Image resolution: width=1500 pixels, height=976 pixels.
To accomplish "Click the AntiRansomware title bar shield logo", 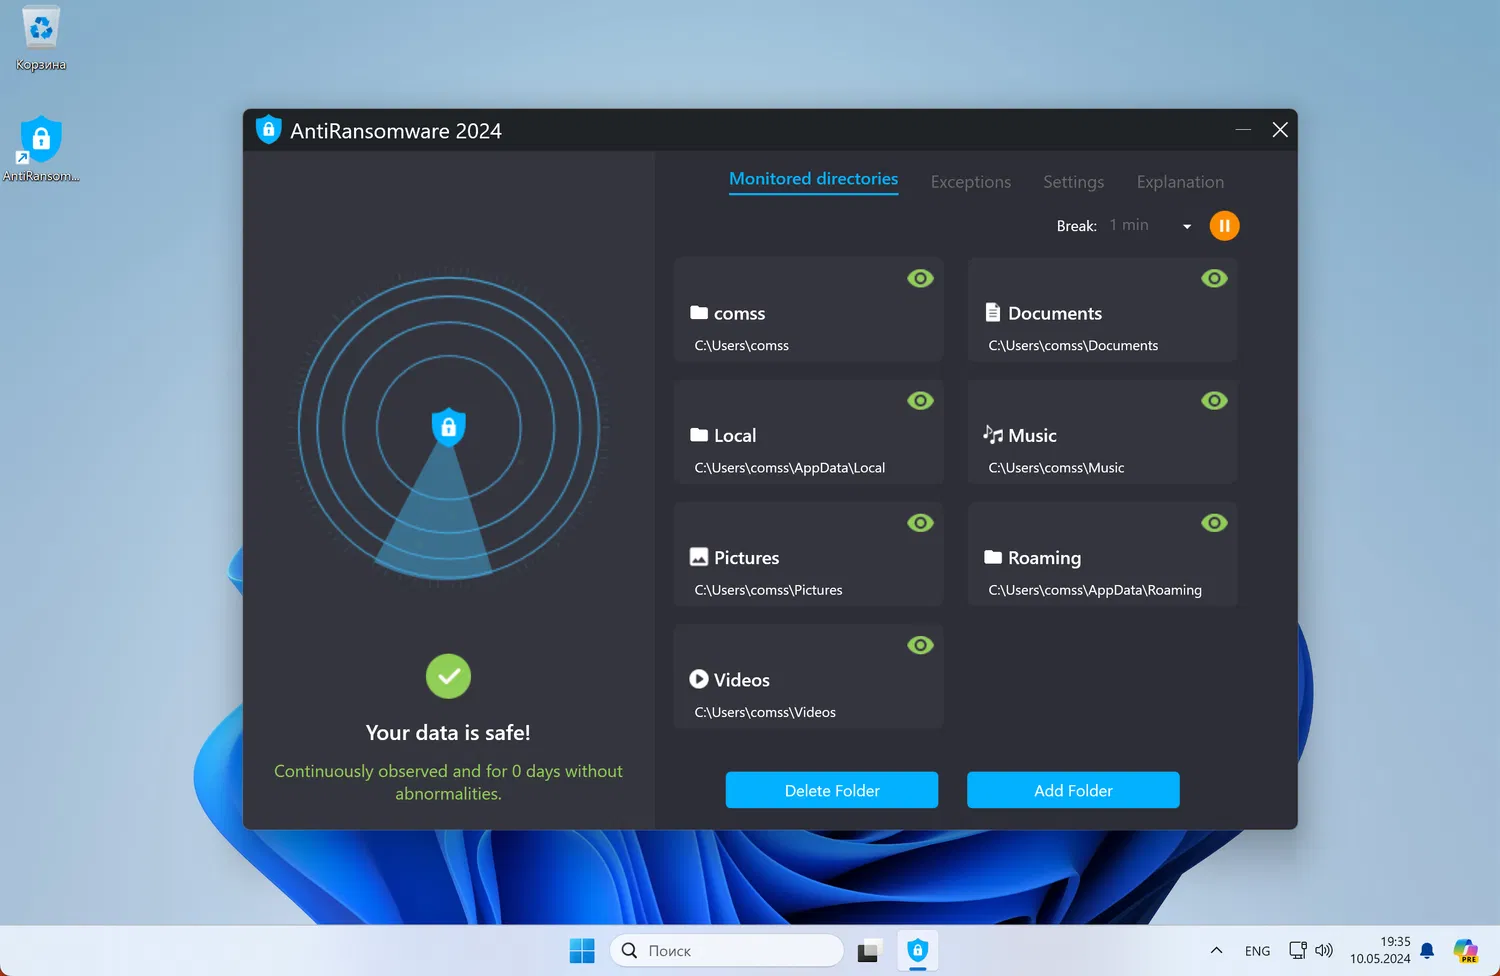I will (268, 130).
